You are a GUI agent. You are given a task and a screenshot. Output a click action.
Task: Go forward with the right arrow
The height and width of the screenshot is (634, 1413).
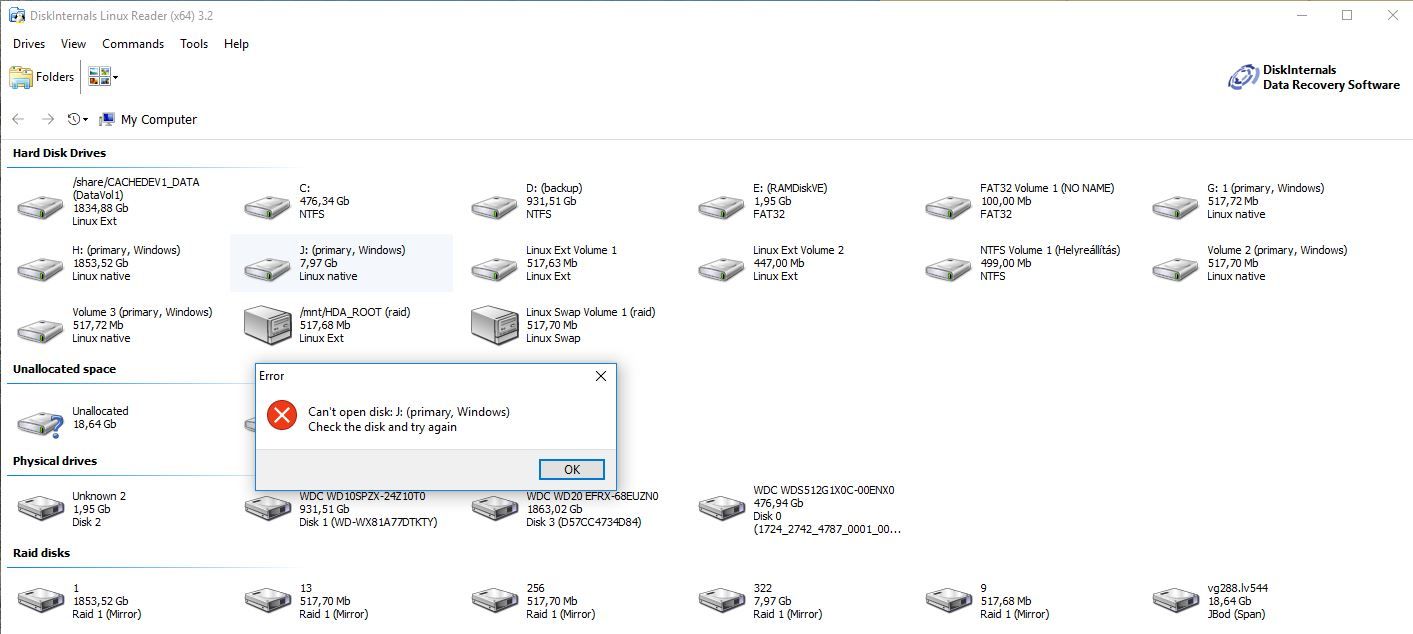(47, 119)
